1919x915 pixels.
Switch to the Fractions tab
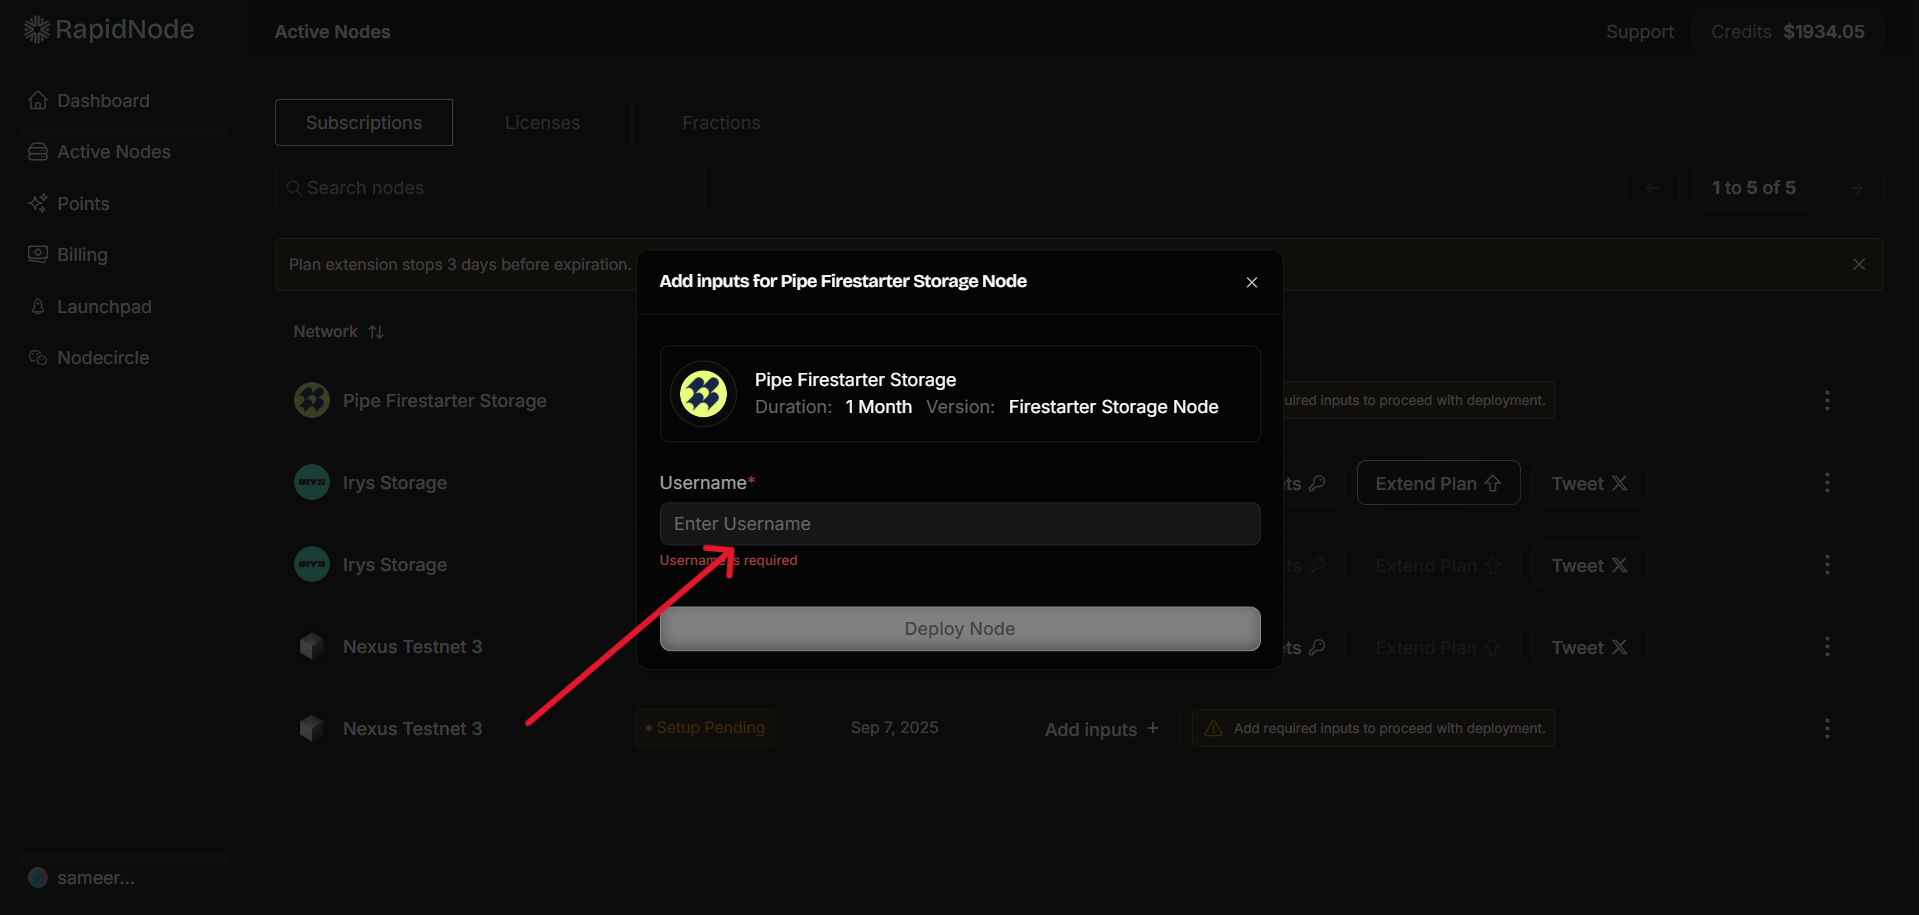tap(721, 123)
